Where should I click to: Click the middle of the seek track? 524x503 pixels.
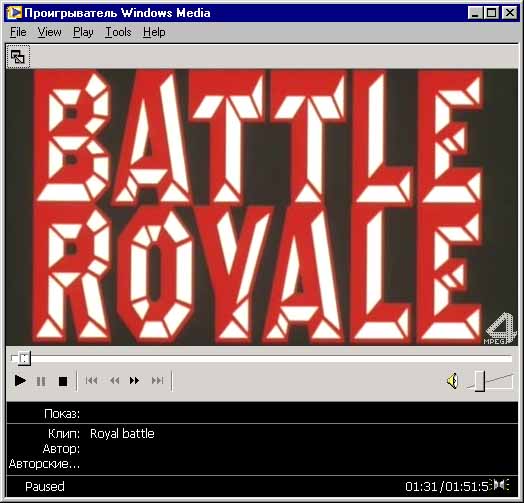(x=262, y=359)
